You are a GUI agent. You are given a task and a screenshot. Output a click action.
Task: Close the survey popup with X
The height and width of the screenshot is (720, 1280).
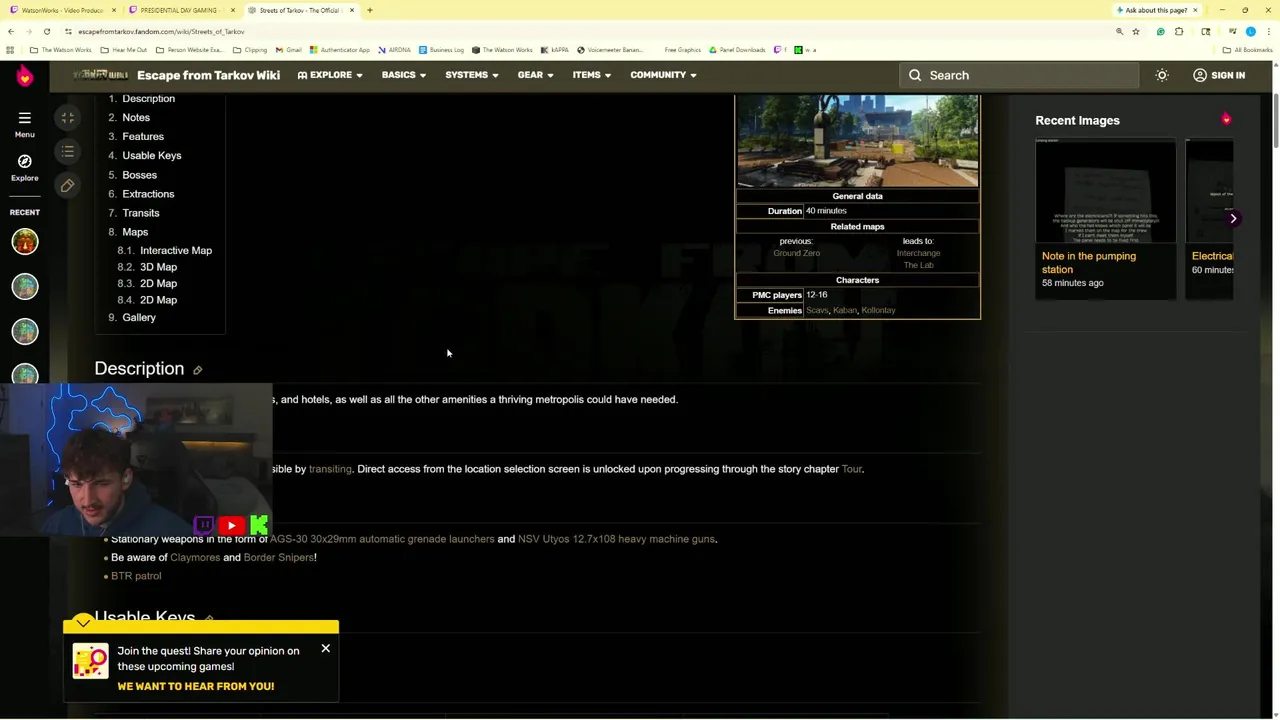pos(325,649)
